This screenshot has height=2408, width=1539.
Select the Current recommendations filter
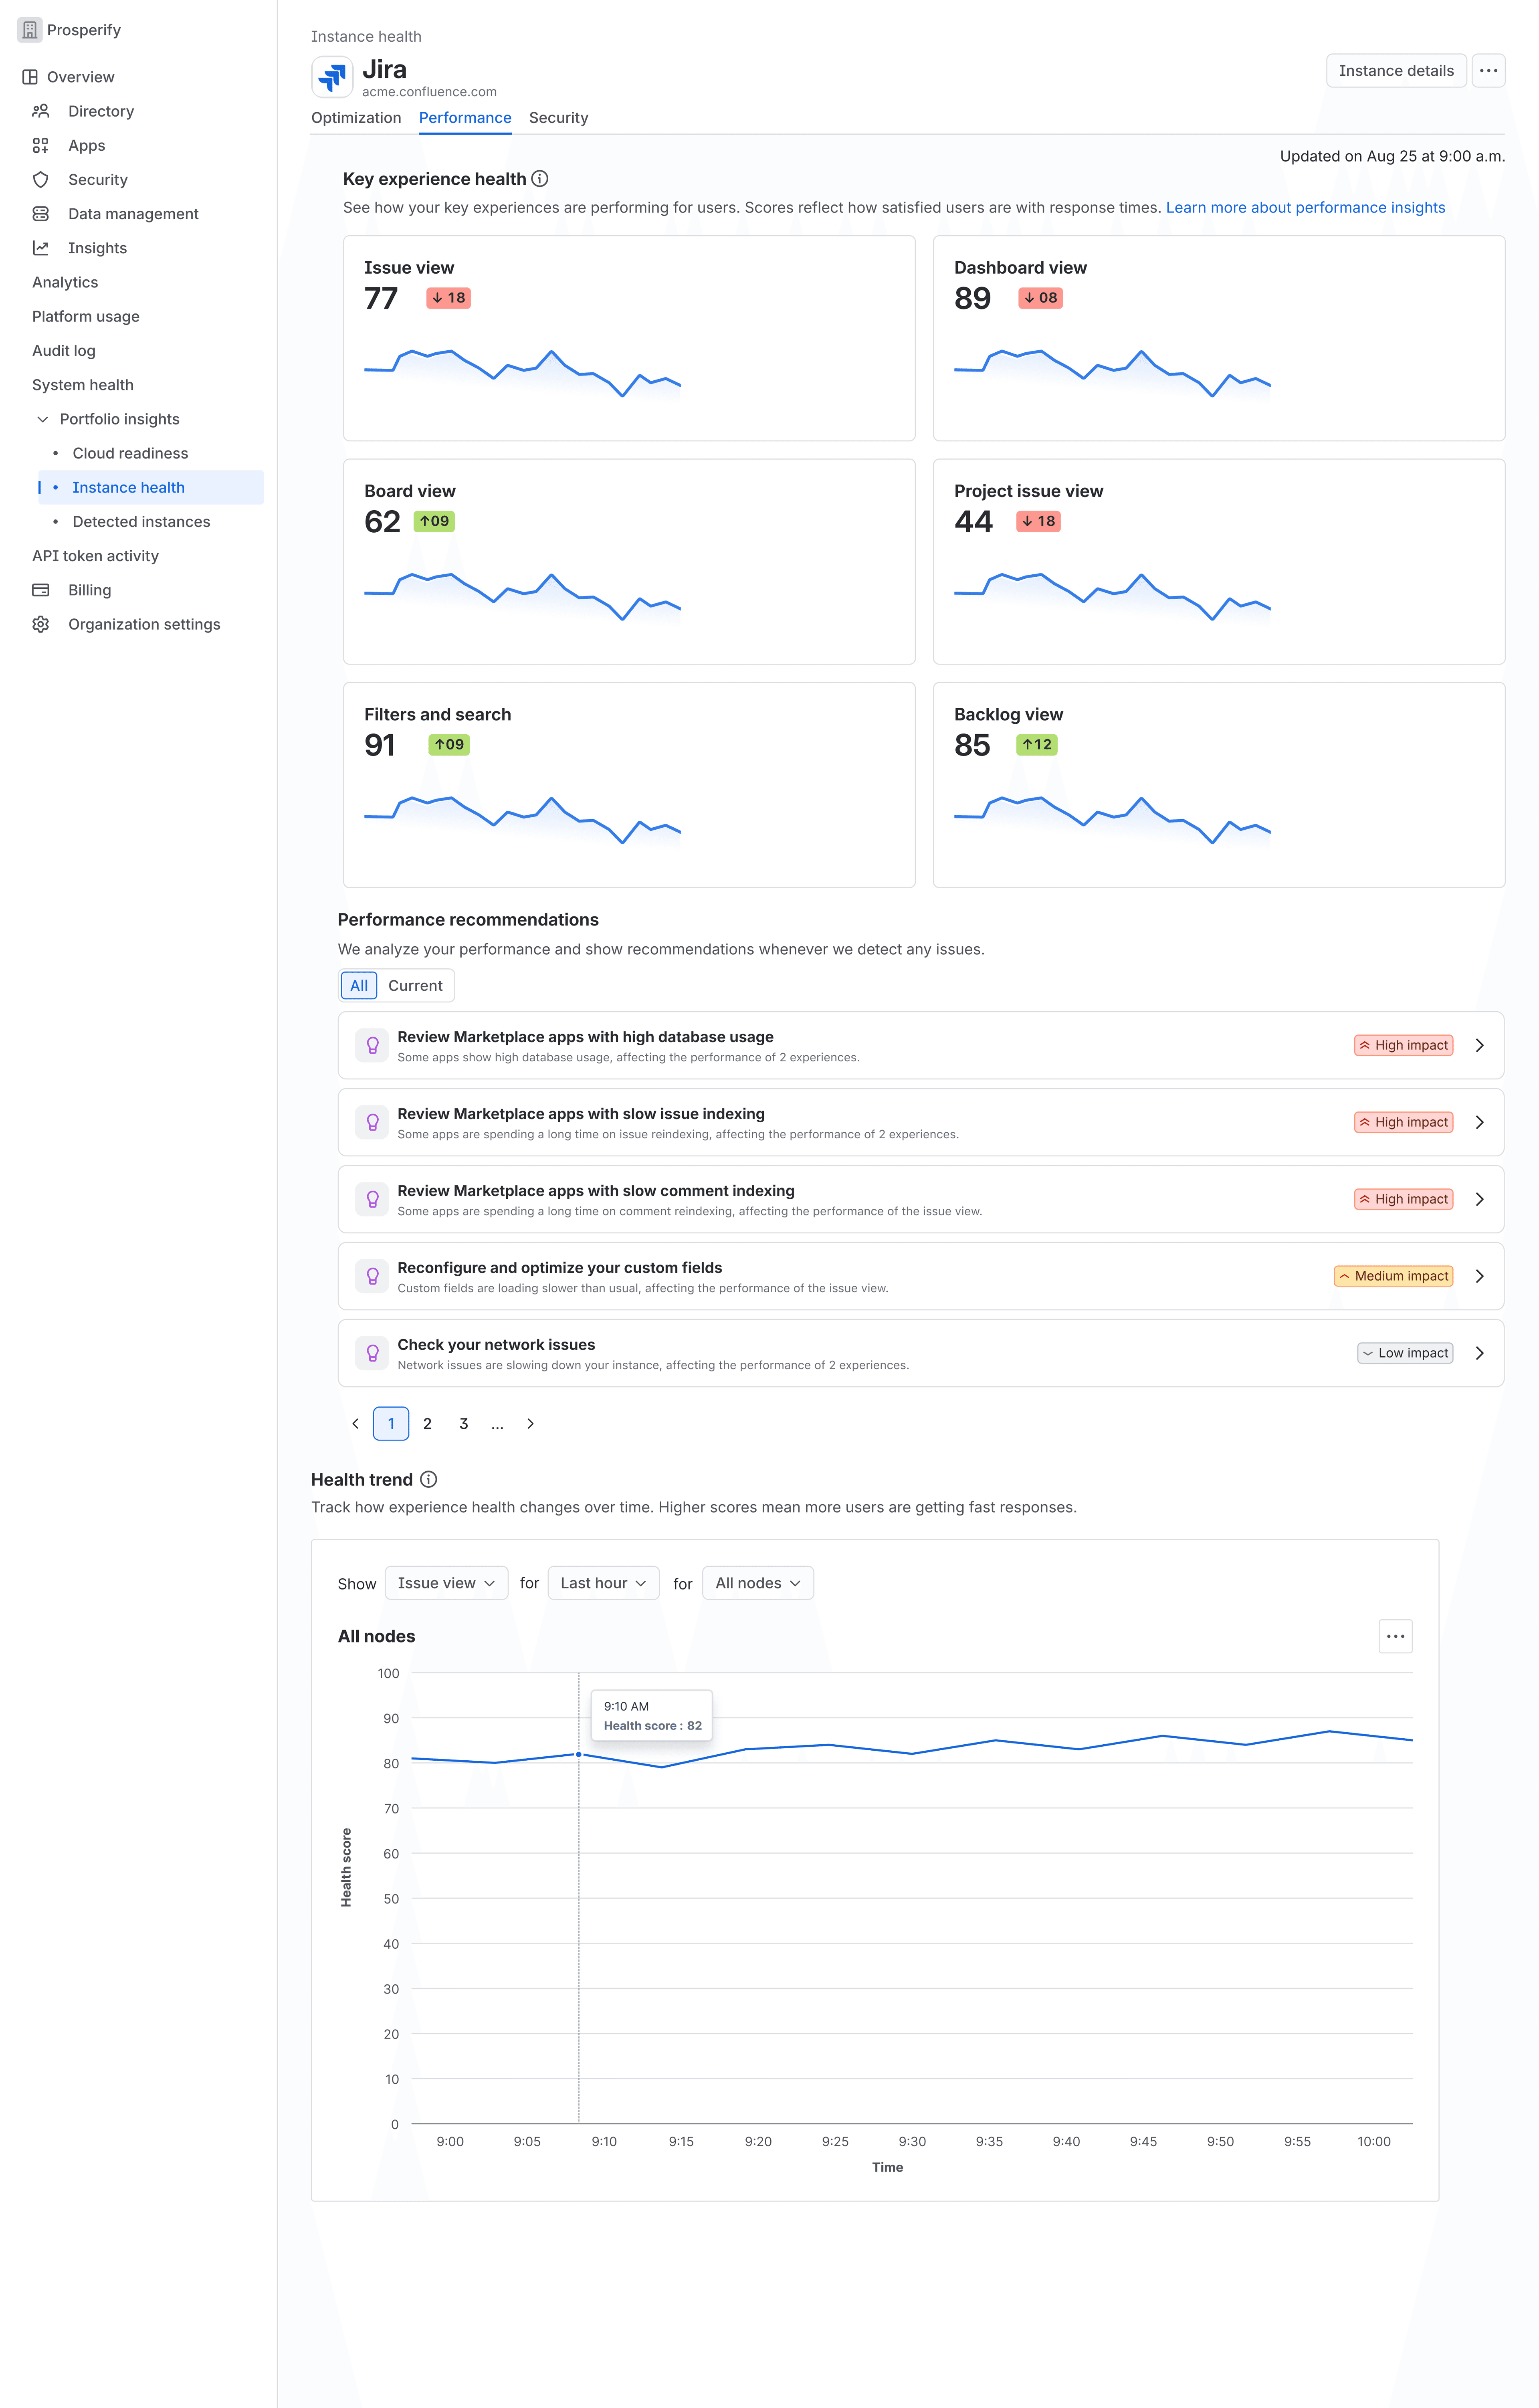pos(415,986)
